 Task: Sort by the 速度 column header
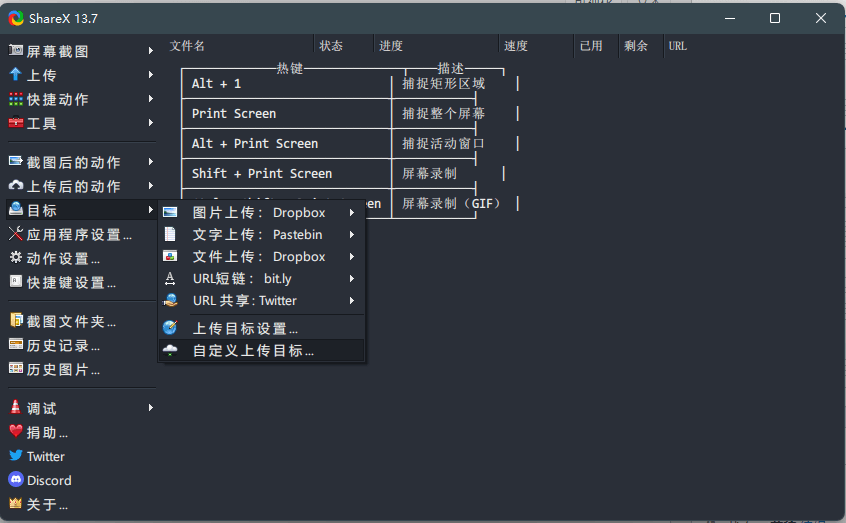pos(536,46)
